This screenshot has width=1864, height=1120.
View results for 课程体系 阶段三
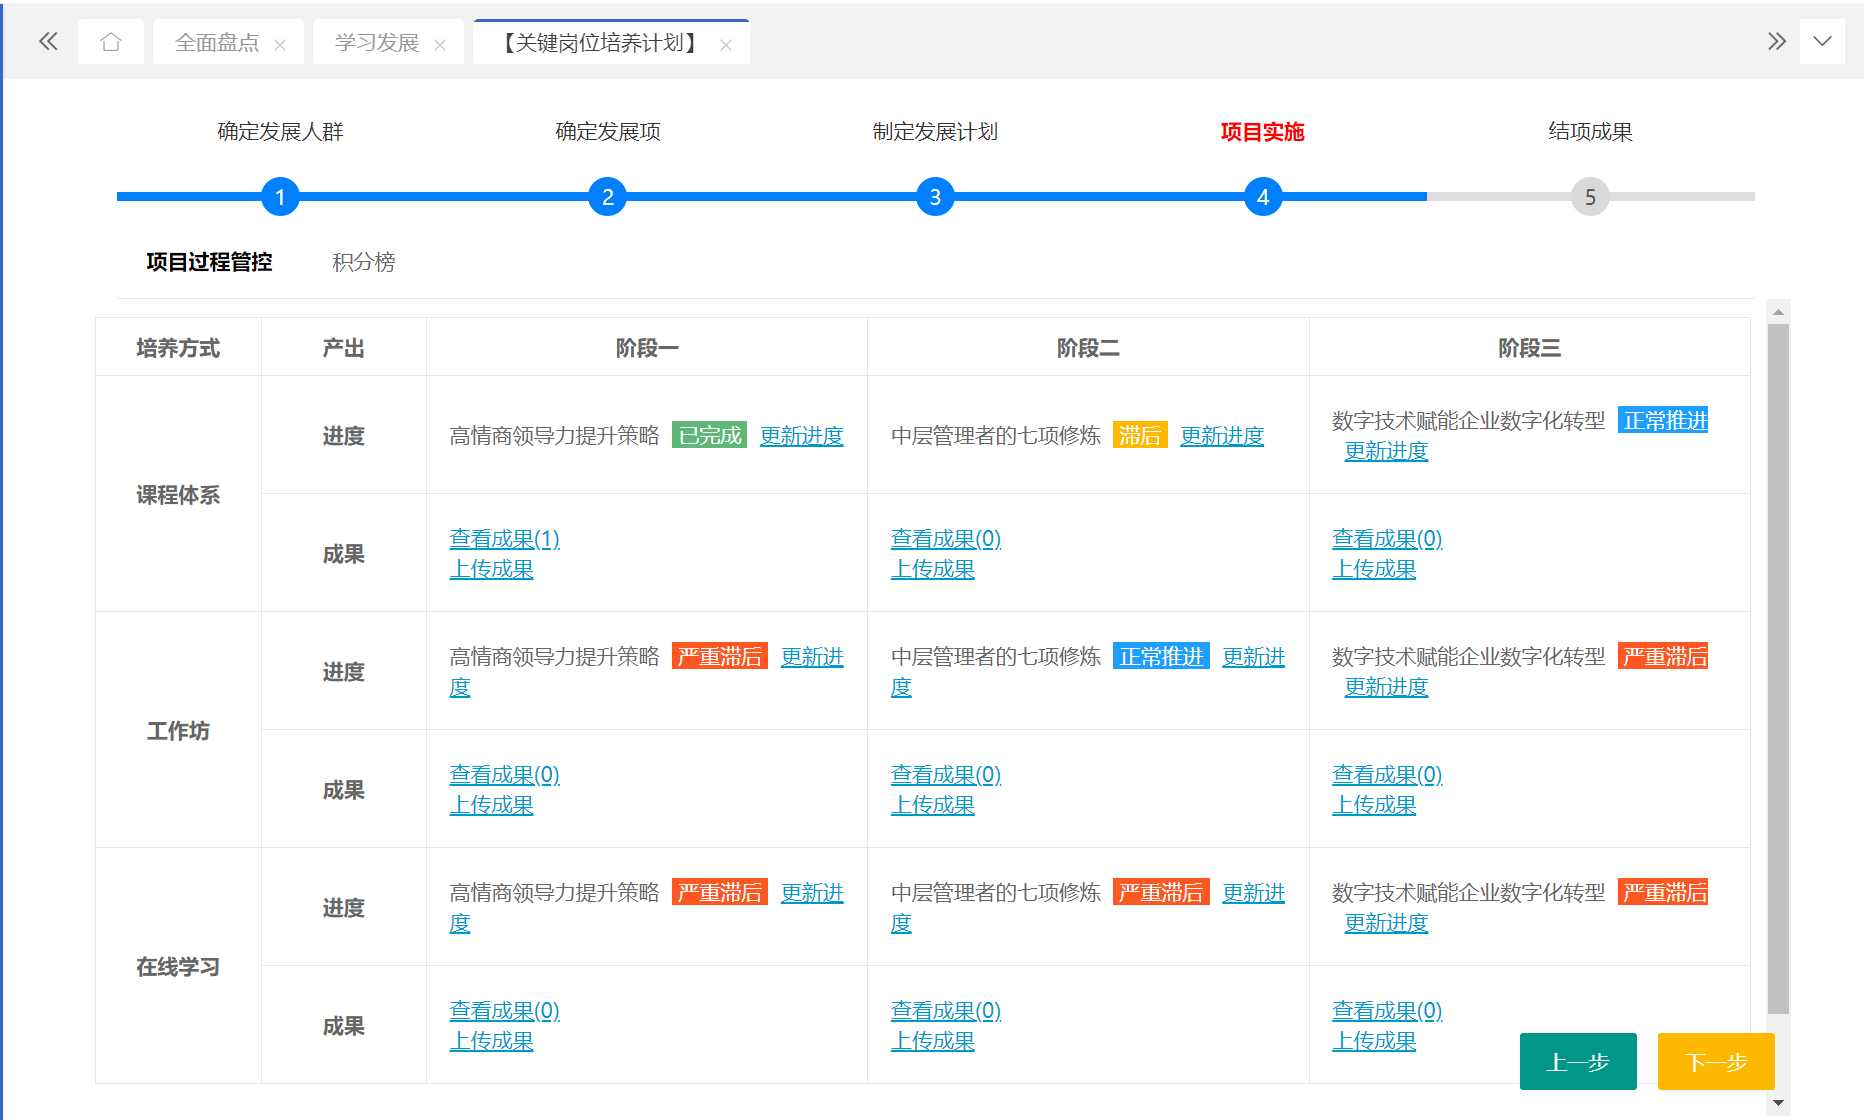(x=1386, y=539)
